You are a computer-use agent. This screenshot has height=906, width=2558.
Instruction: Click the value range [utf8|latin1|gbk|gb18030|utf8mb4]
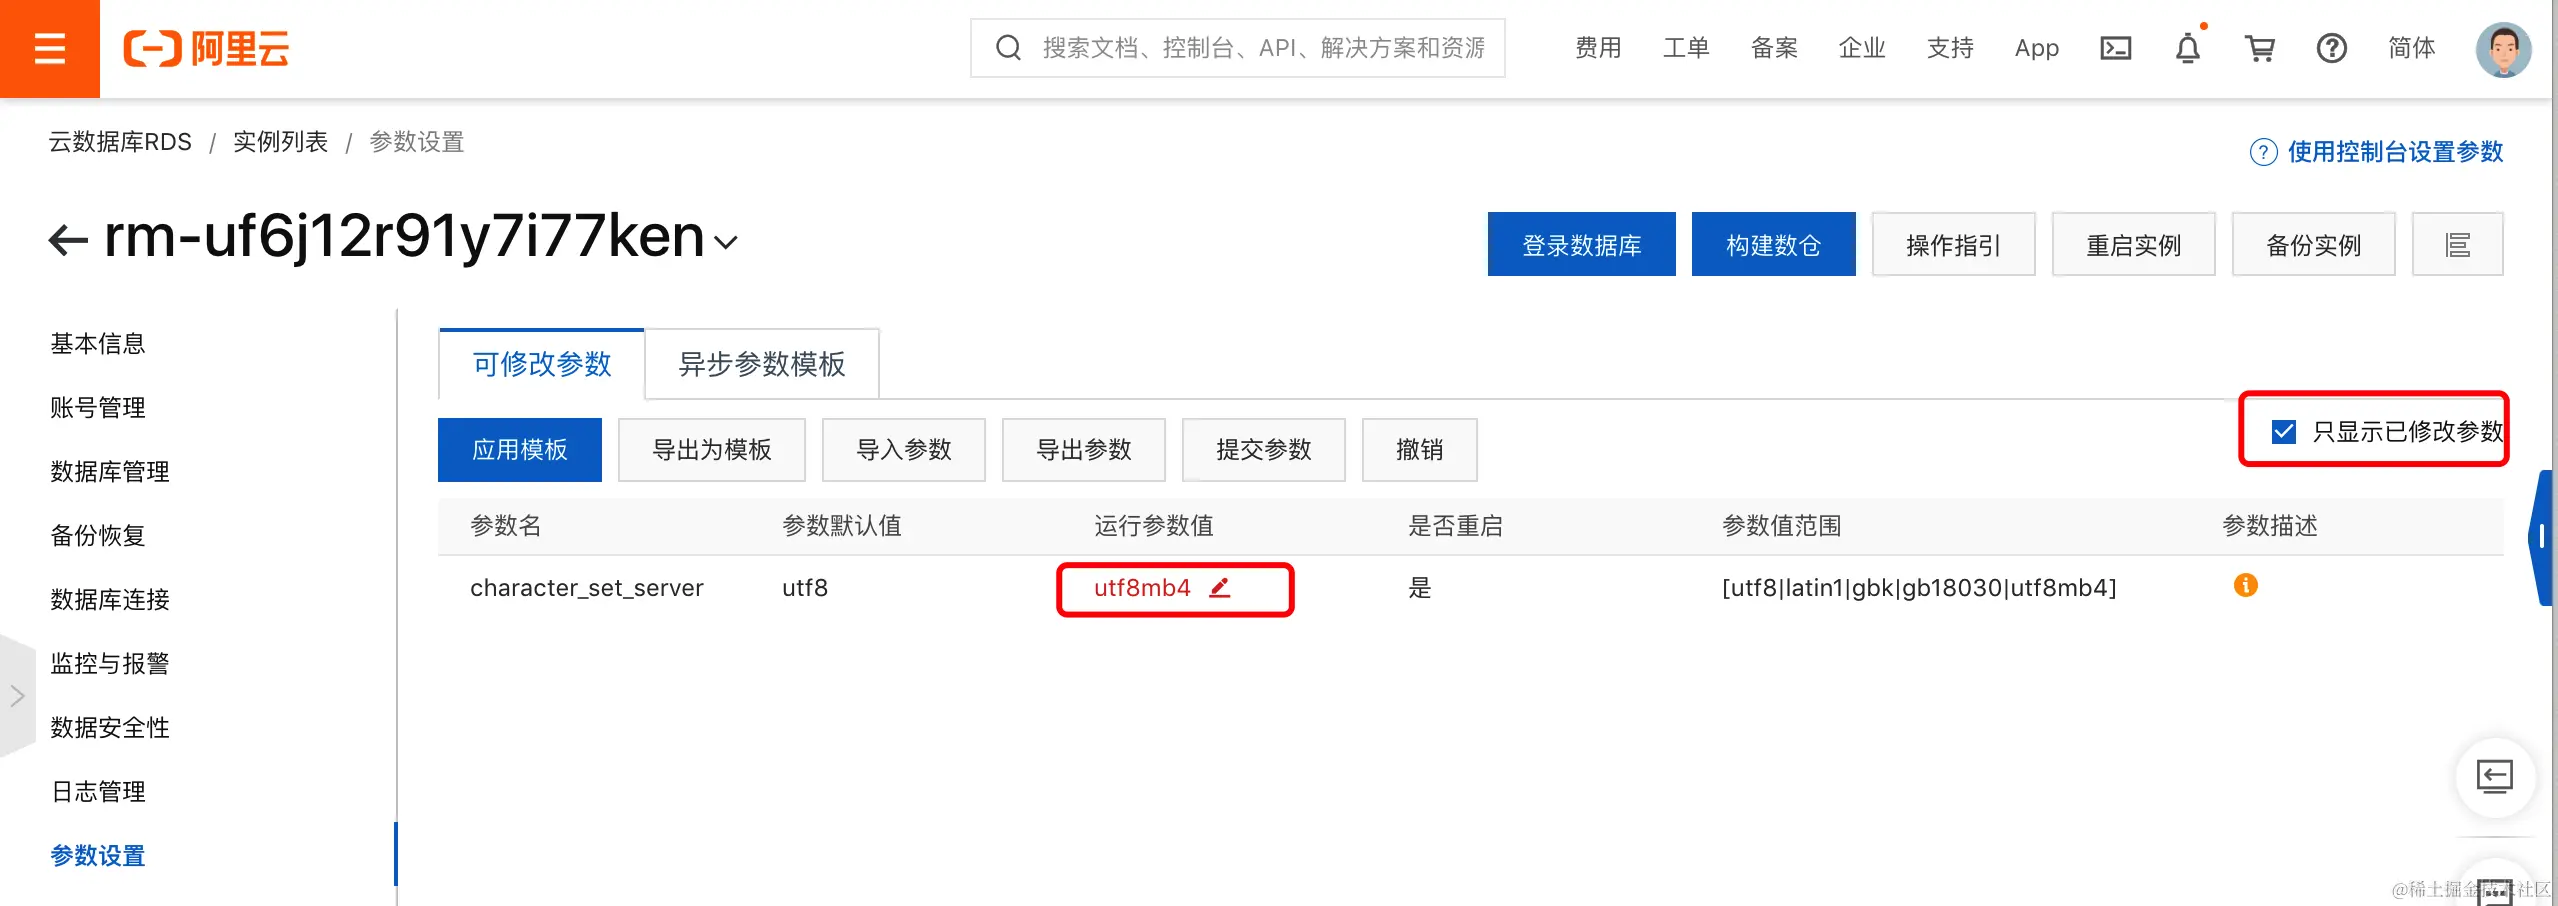tap(1919, 588)
